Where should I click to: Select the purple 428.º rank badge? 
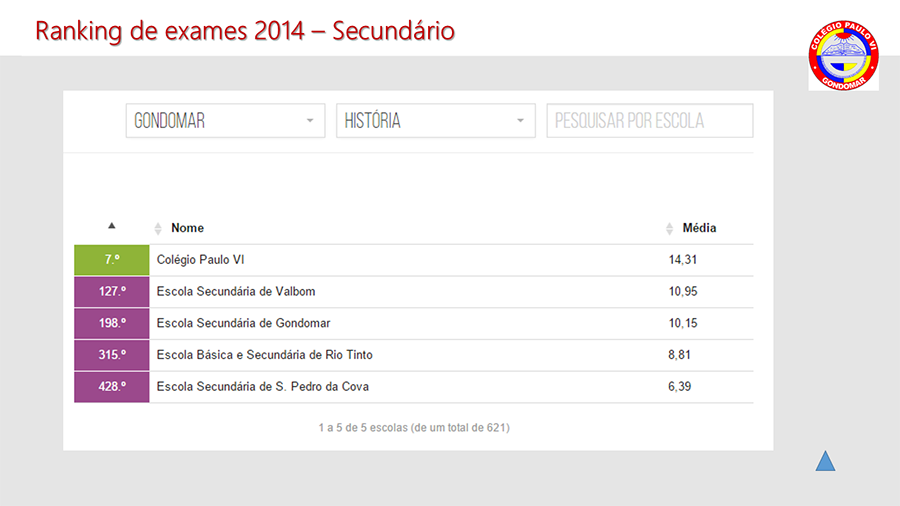(x=112, y=387)
